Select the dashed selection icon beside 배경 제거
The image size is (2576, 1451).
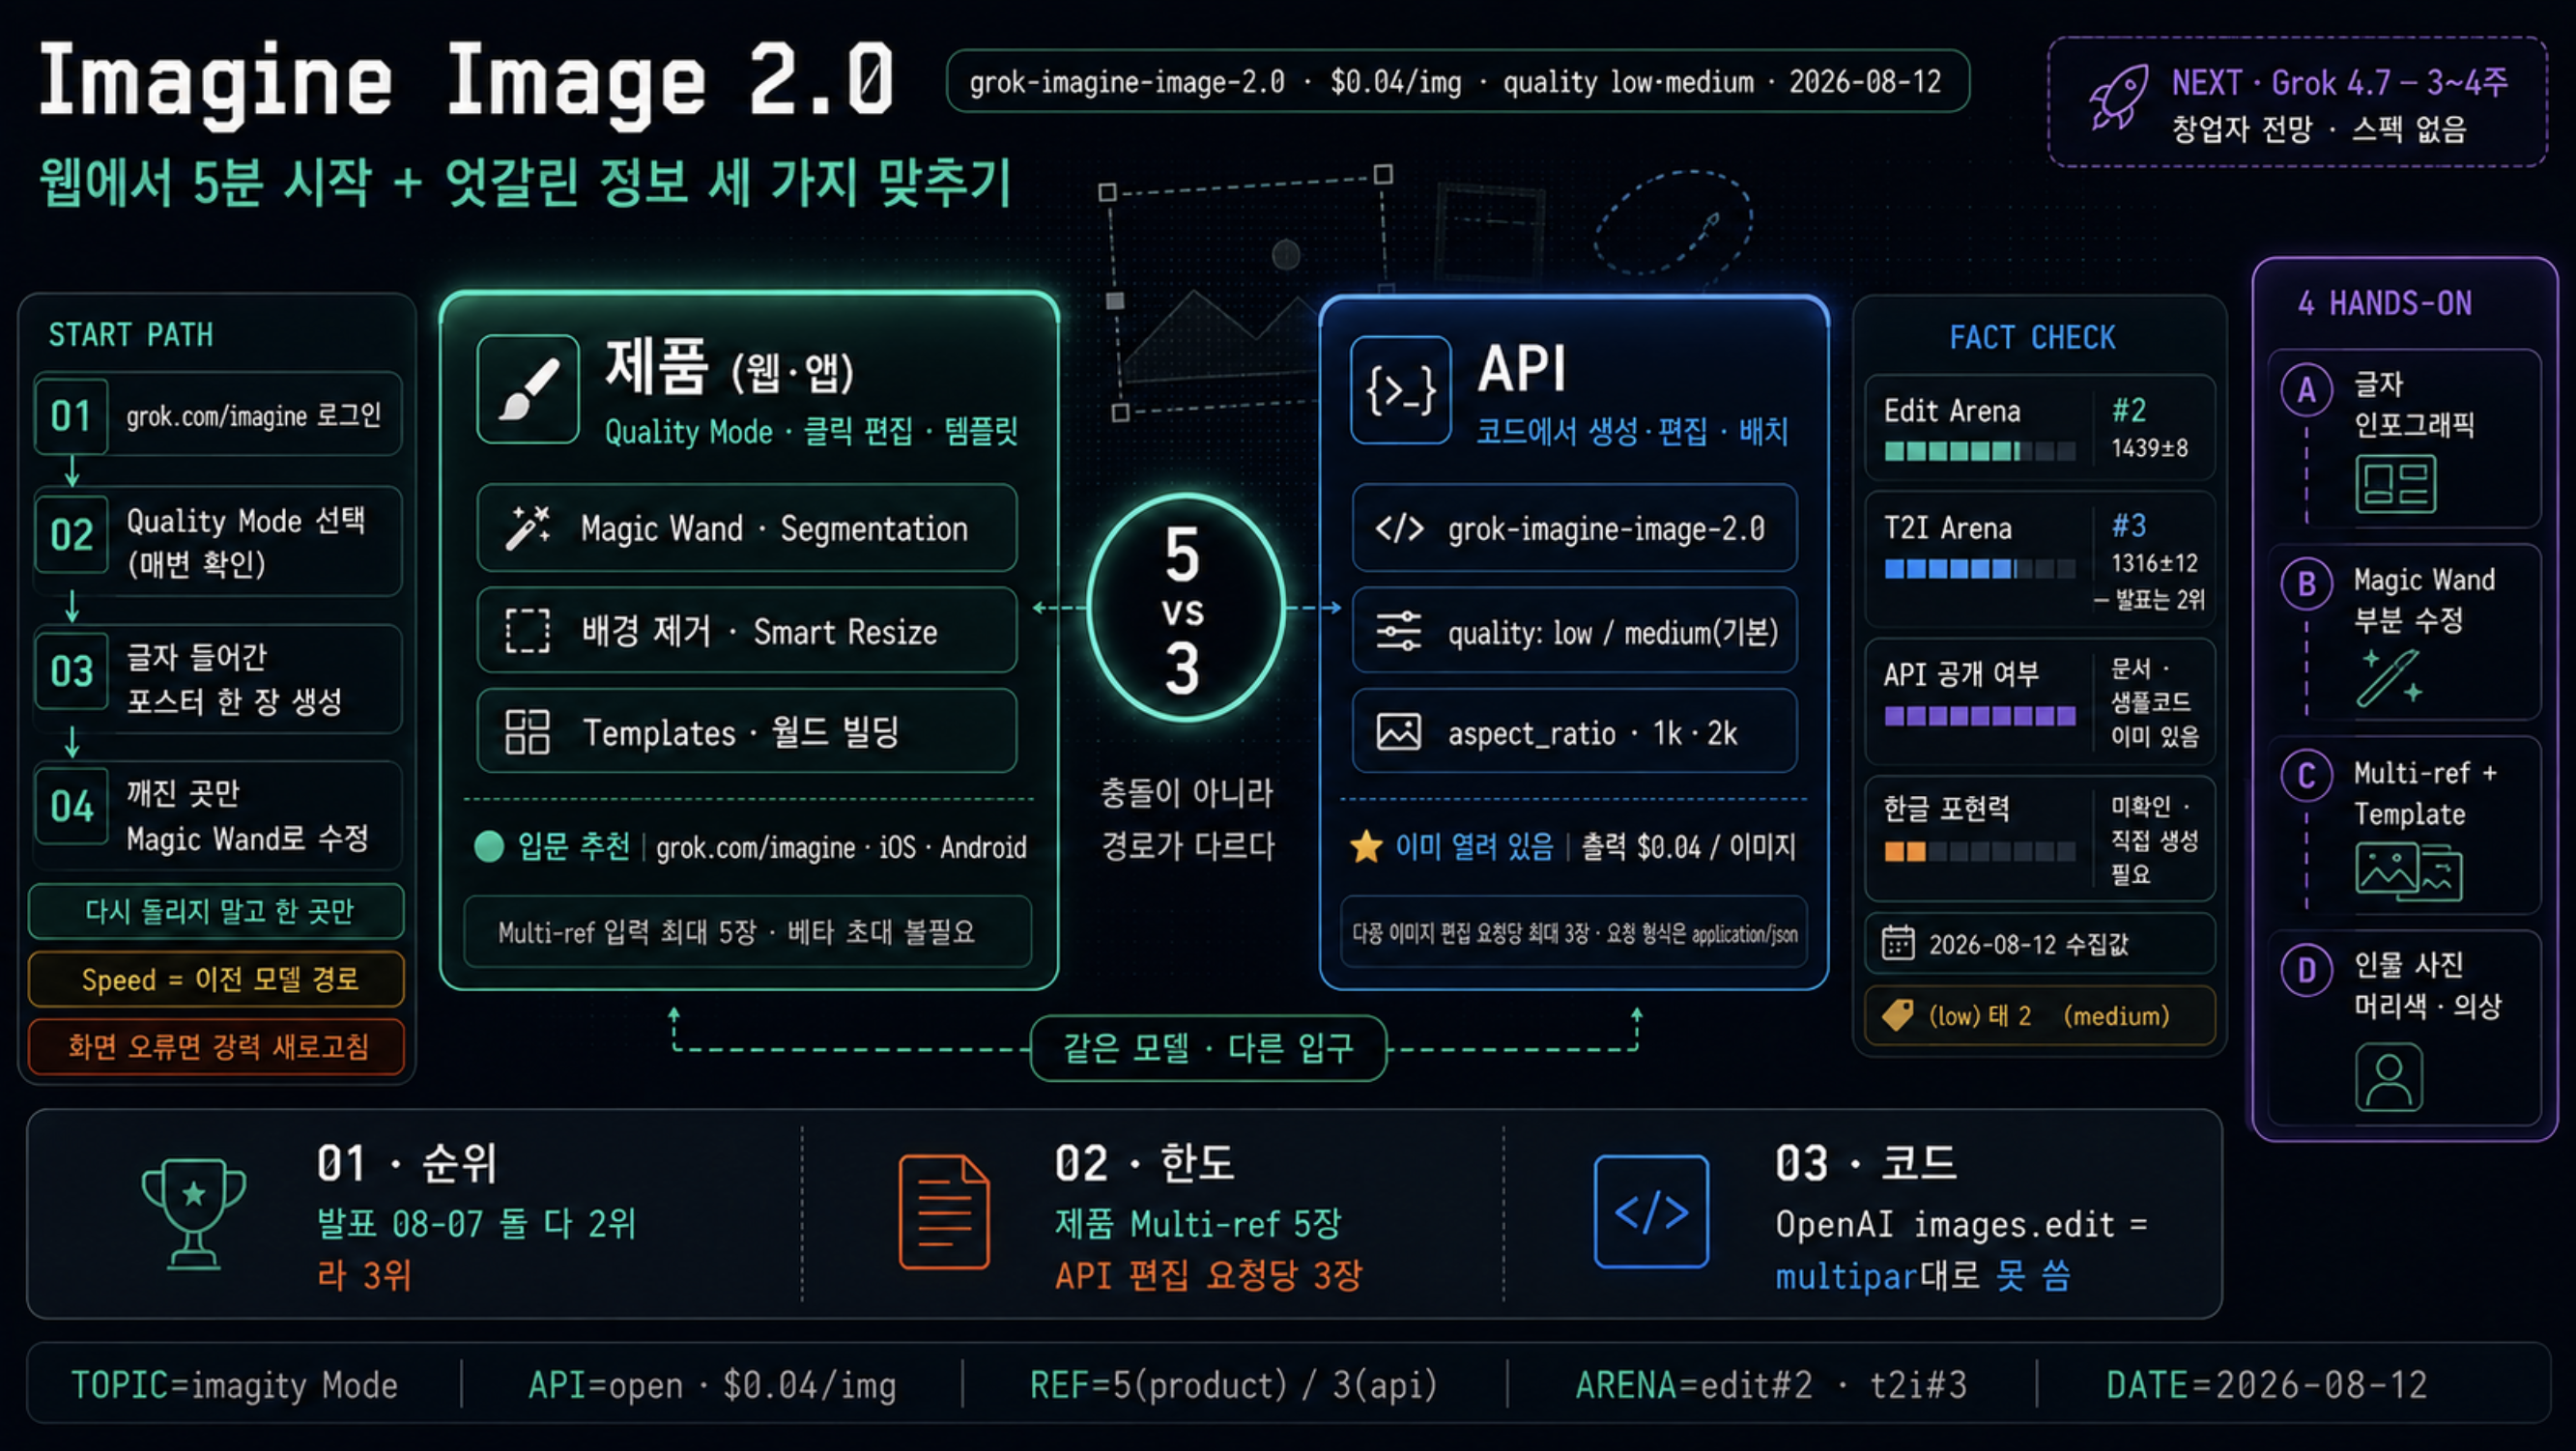(x=528, y=631)
